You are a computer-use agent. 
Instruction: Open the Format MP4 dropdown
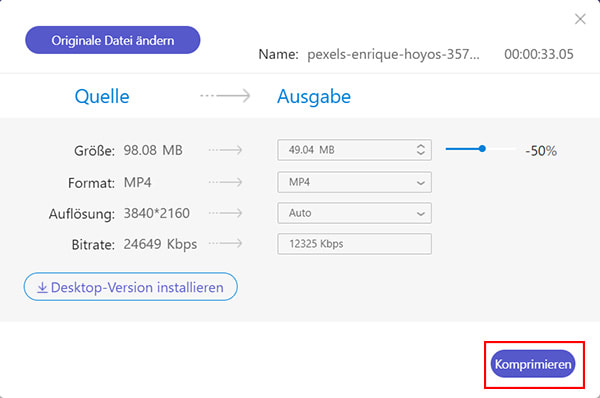coord(354,182)
